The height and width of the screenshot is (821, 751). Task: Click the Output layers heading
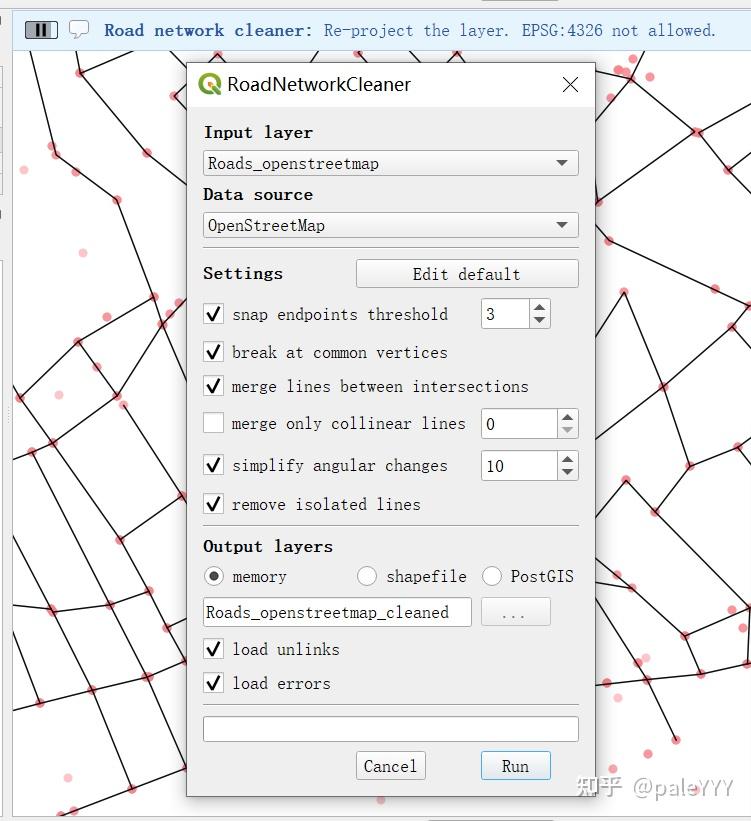pos(268,546)
